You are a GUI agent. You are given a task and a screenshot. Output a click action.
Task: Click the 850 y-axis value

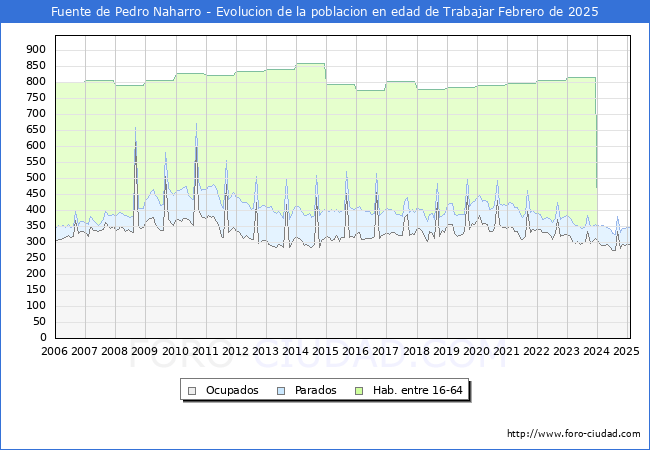tap(36, 65)
